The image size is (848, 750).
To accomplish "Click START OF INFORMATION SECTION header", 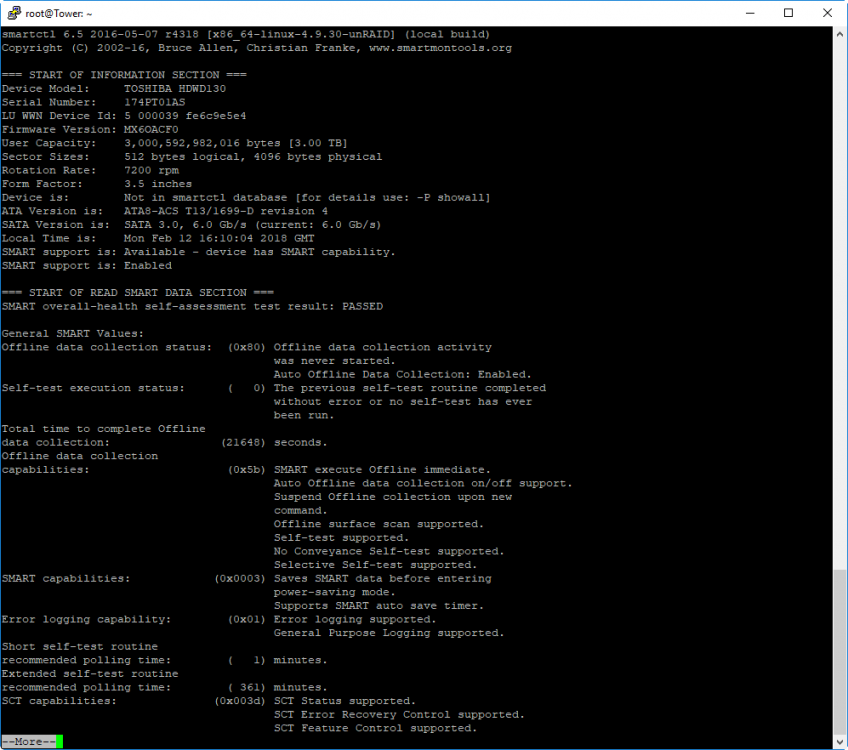I will tap(124, 75).
